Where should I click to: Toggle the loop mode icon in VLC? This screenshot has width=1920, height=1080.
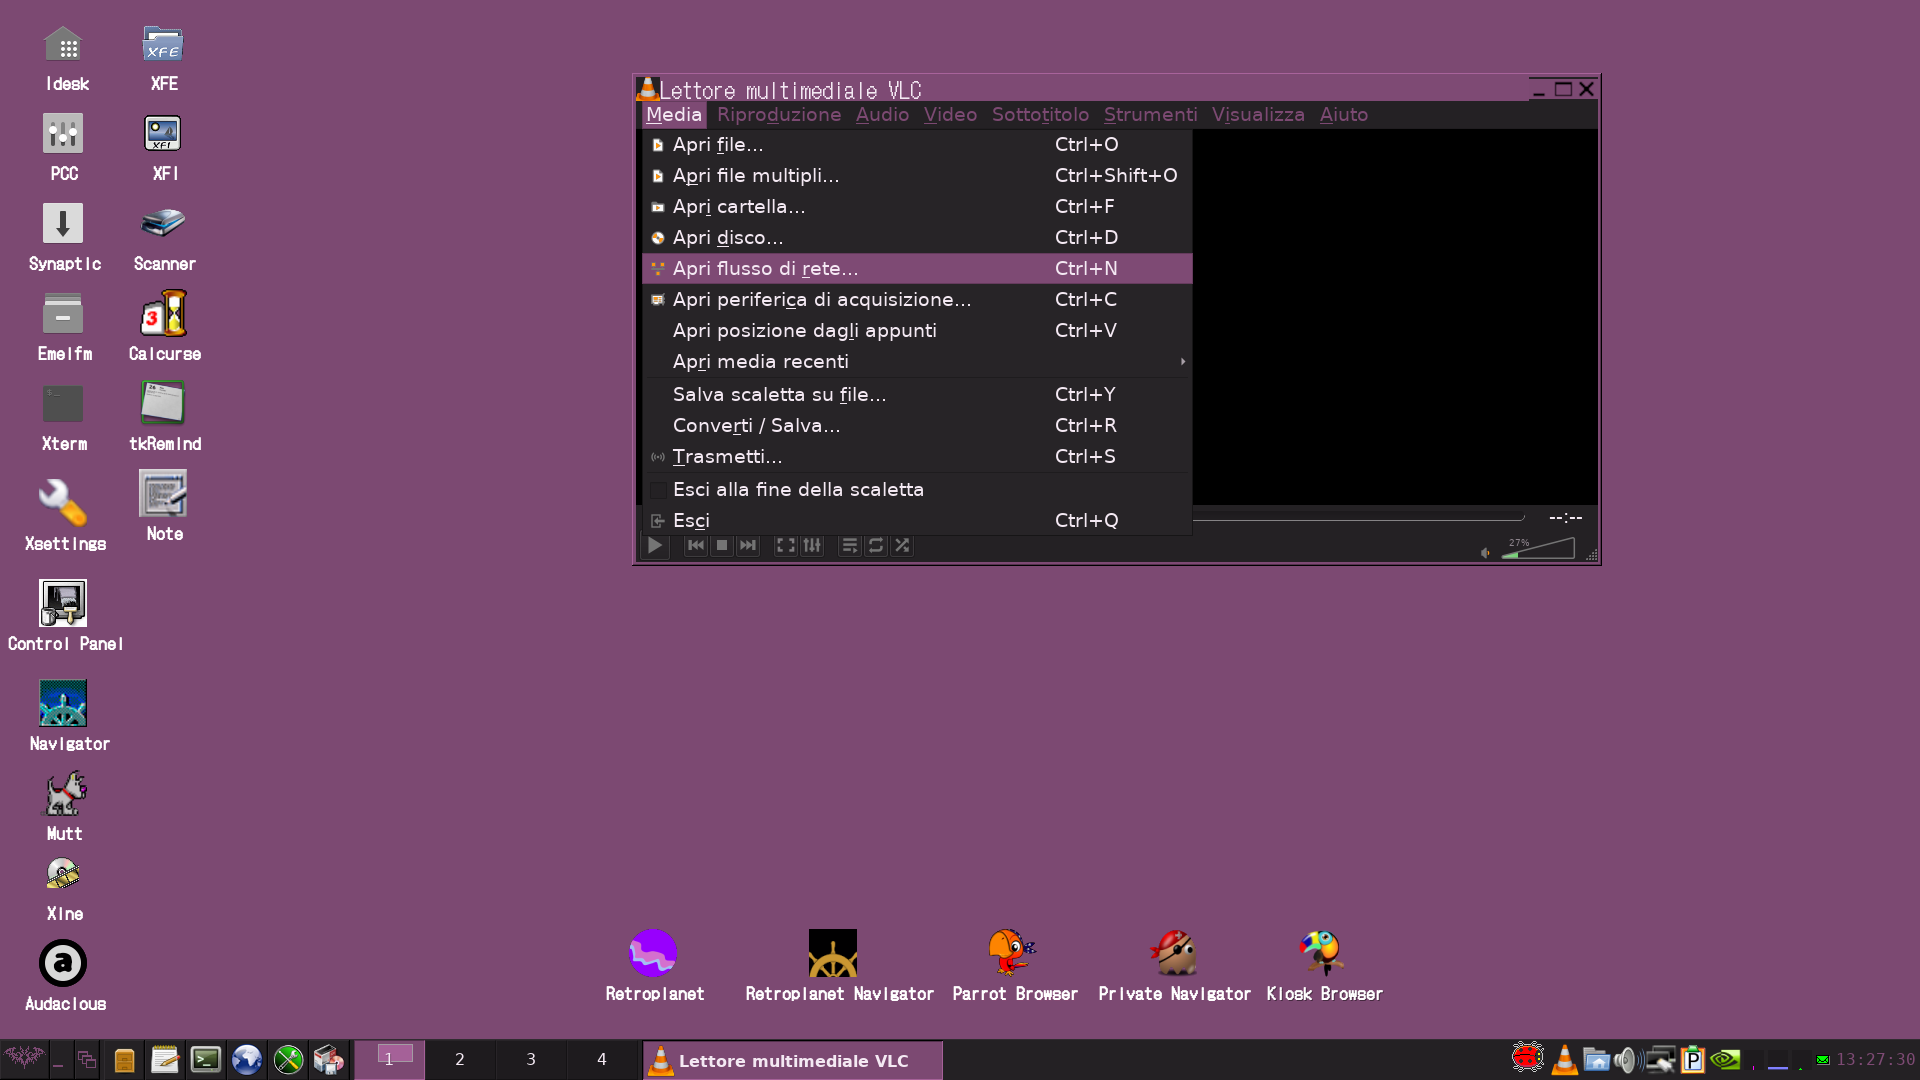[876, 546]
